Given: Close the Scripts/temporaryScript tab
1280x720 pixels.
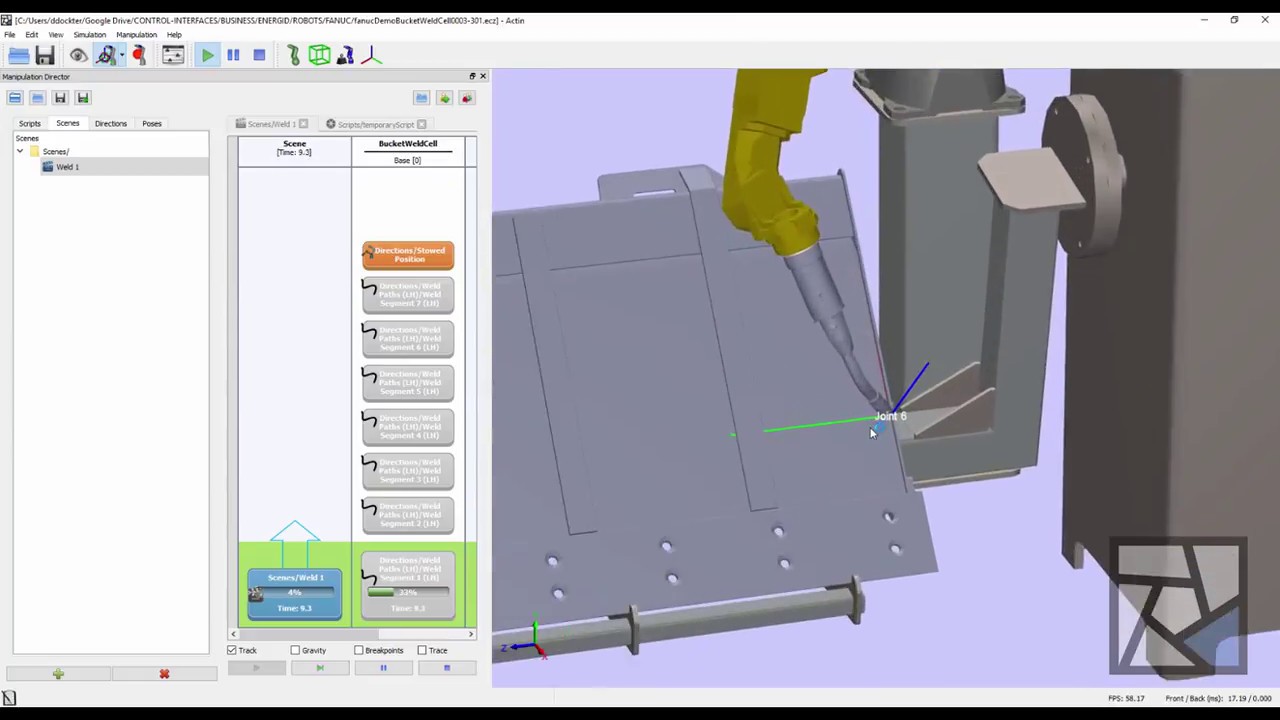Looking at the screenshot, I should [x=421, y=125].
